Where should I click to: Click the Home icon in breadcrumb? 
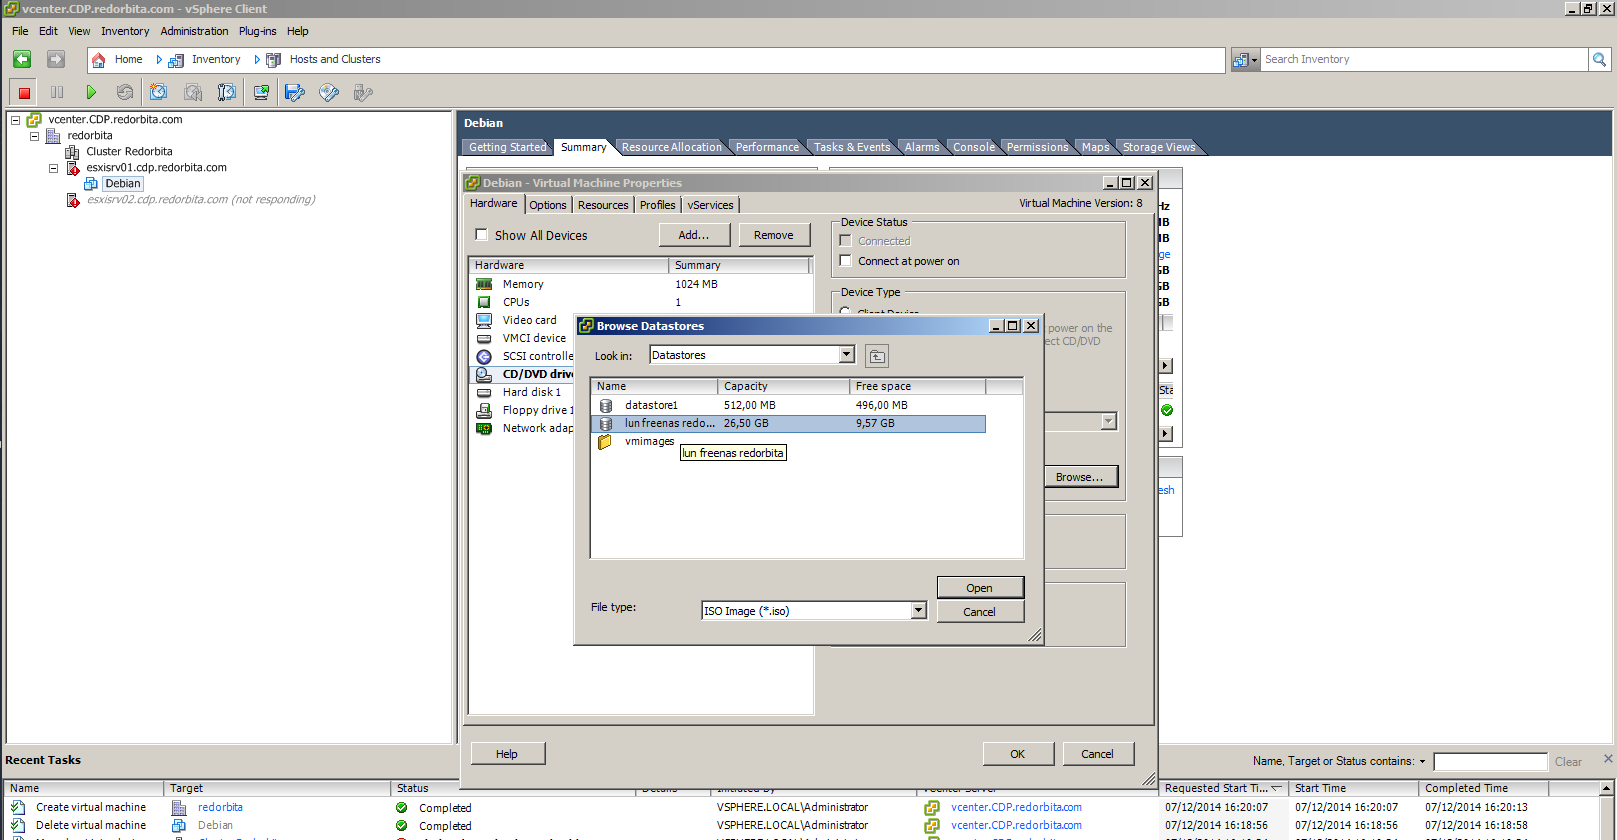pos(99,60)
